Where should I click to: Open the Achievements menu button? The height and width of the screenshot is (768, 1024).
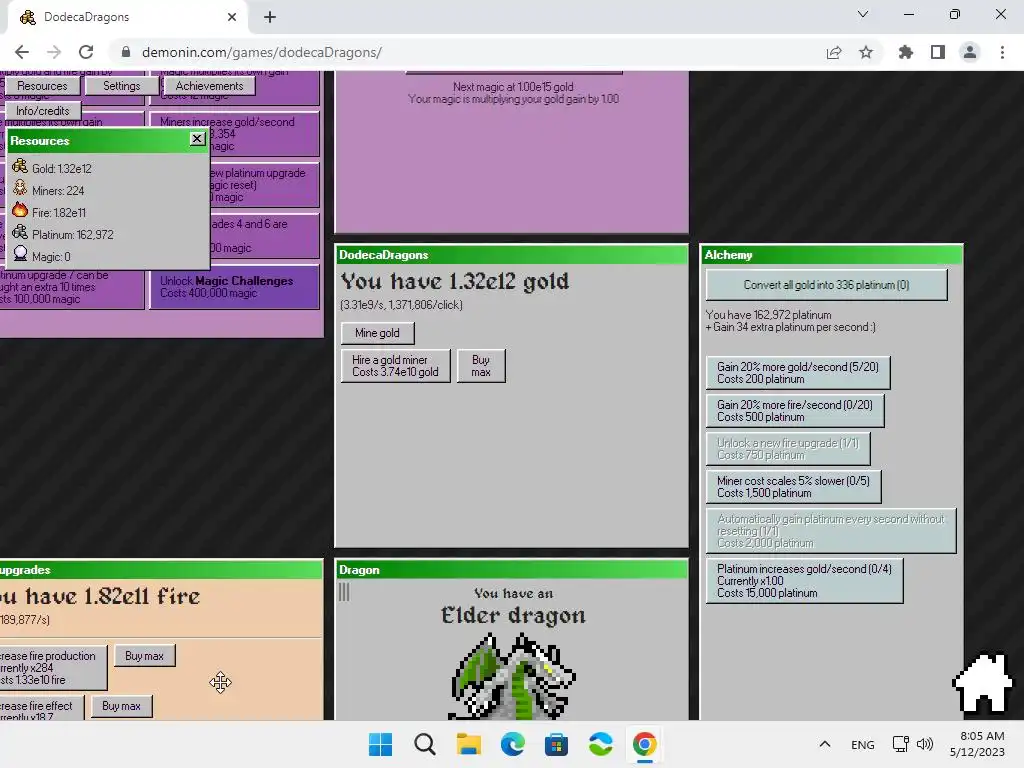(x=209, y=86)
